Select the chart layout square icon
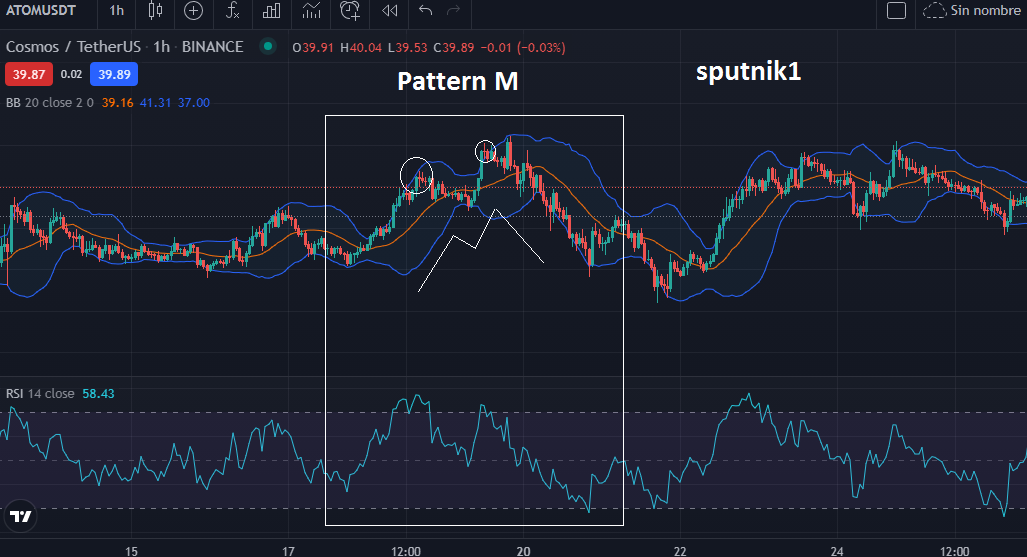 (896, 10)
